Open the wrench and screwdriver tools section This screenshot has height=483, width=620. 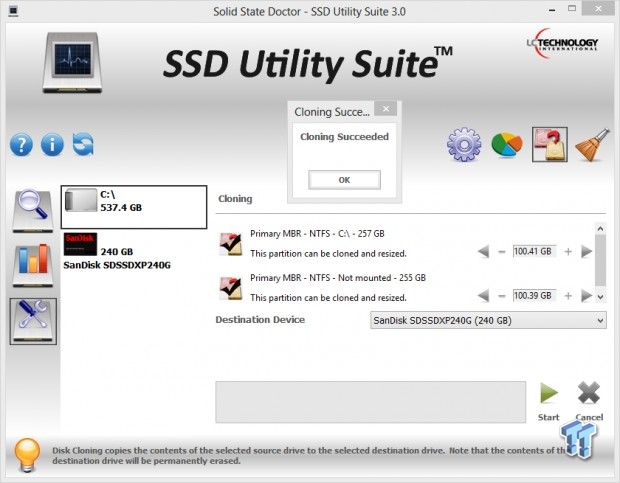33,321
